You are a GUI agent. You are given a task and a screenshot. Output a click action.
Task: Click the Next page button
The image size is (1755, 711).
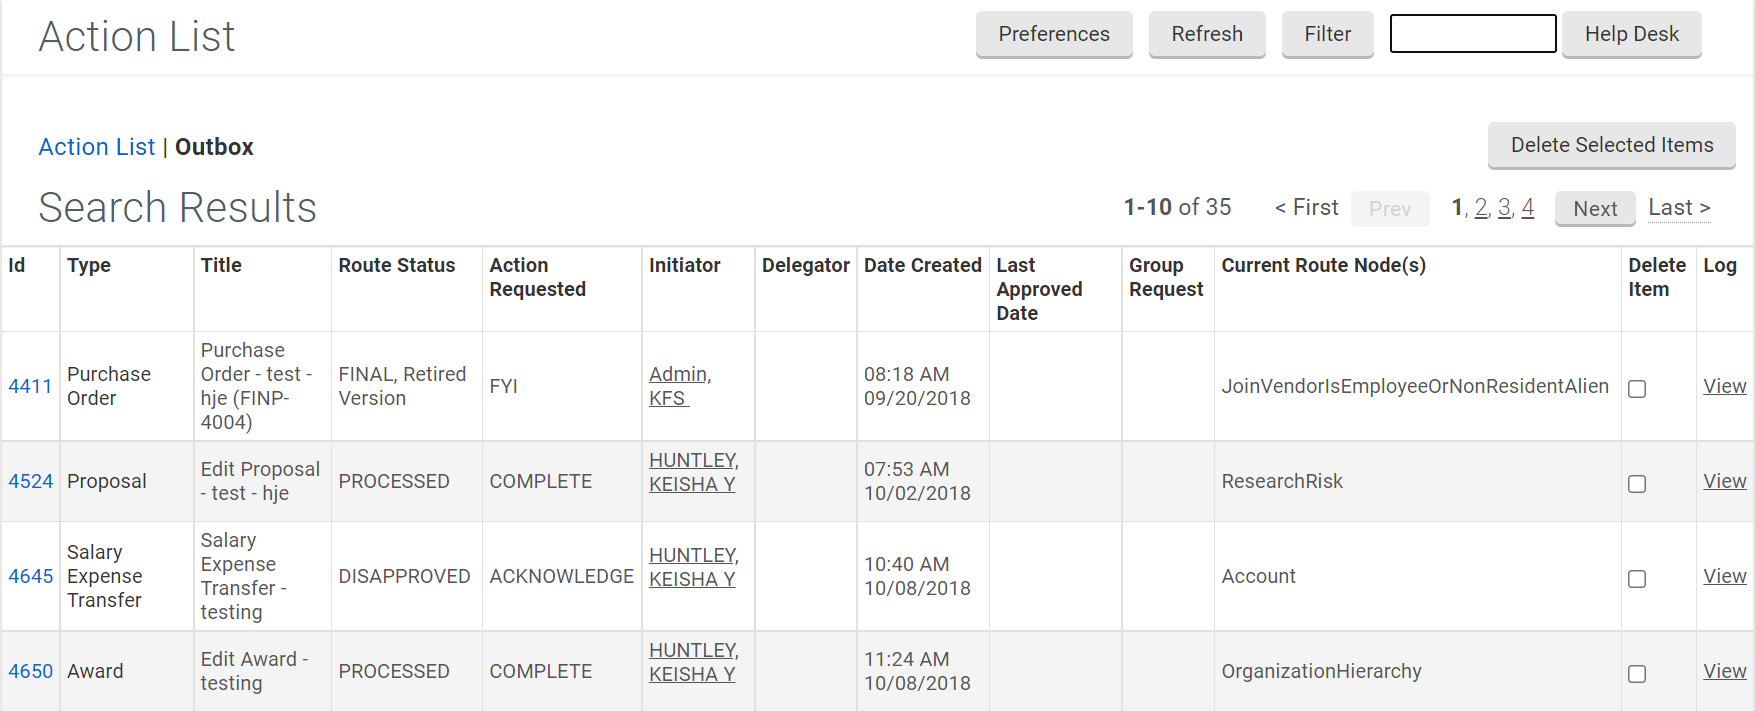tap(1595, 209)
